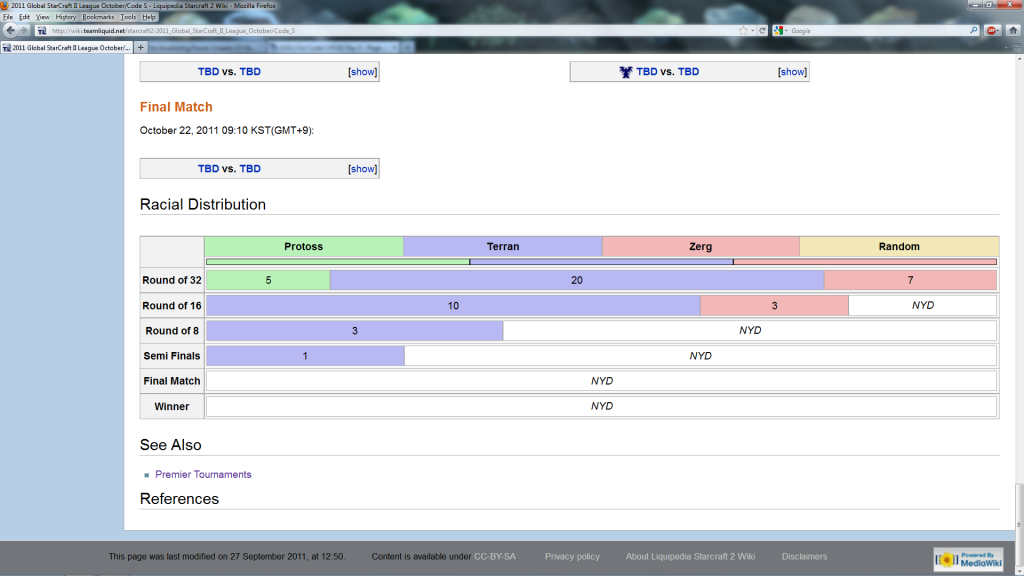Expand the Final Match TBD vs. TBD show toggle
Screen dimensions: 1024x576
pos(363,169)
